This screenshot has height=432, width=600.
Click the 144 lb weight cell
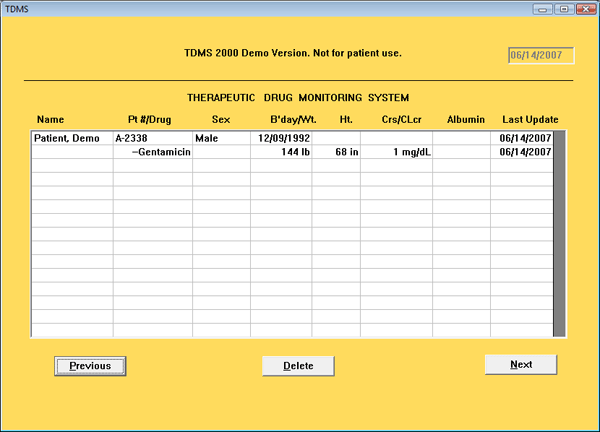click(281, 152)
